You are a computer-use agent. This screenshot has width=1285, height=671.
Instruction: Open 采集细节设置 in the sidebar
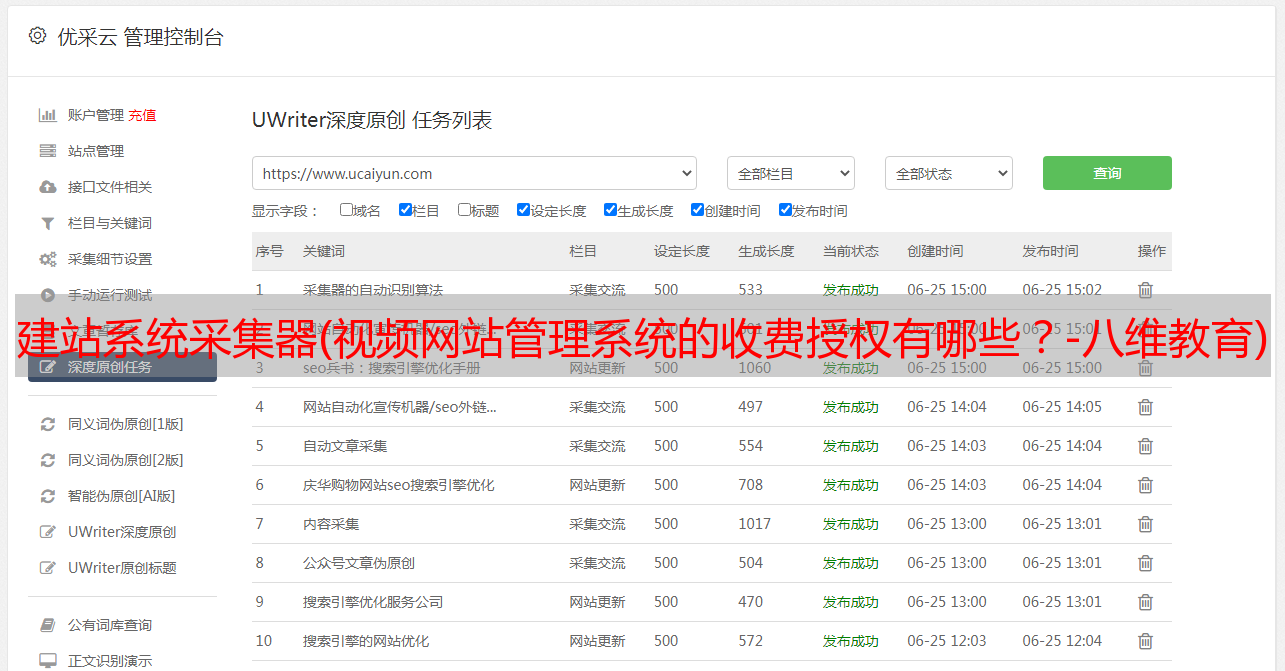110,259
